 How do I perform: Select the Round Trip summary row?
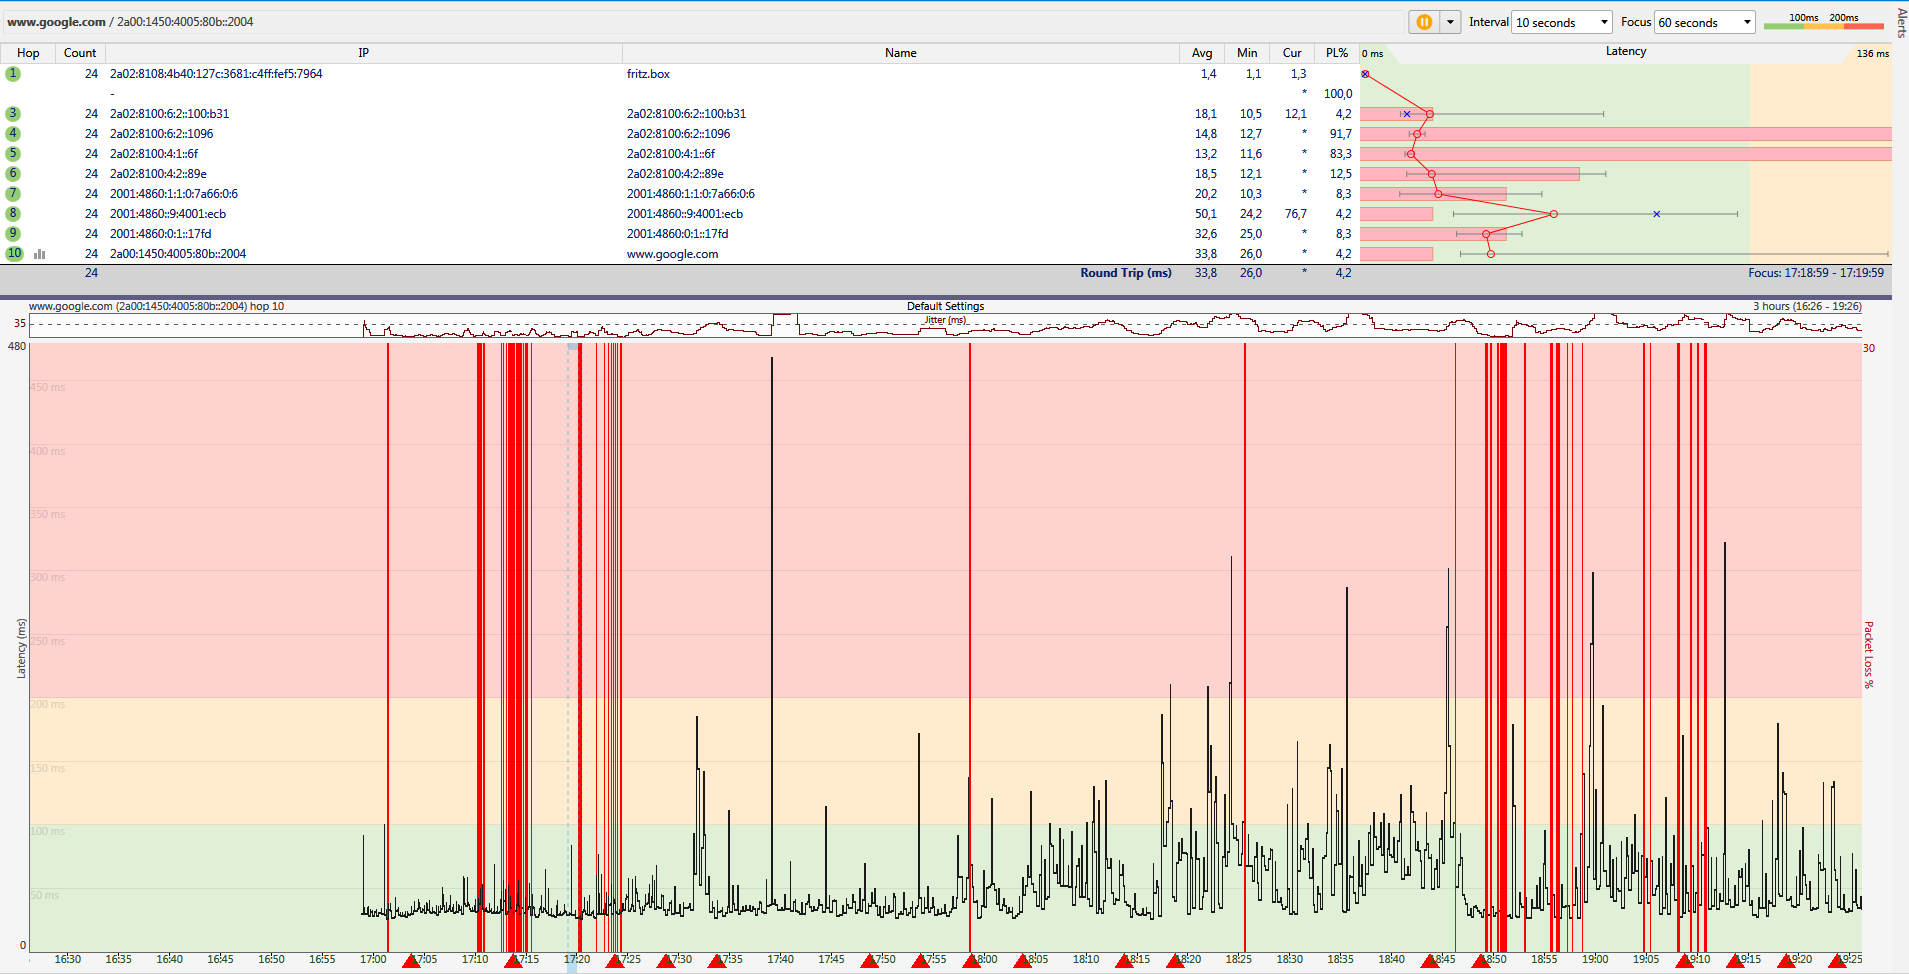click(1125, 272)
